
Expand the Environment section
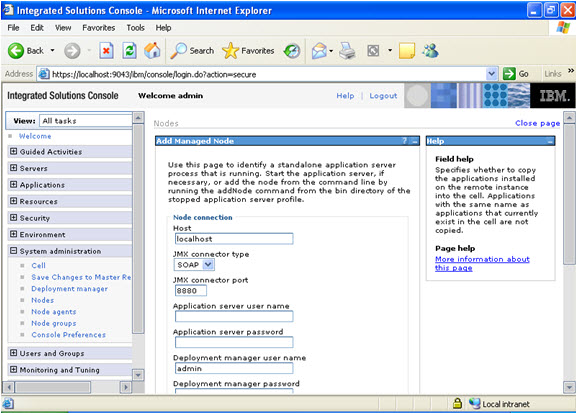14,234
